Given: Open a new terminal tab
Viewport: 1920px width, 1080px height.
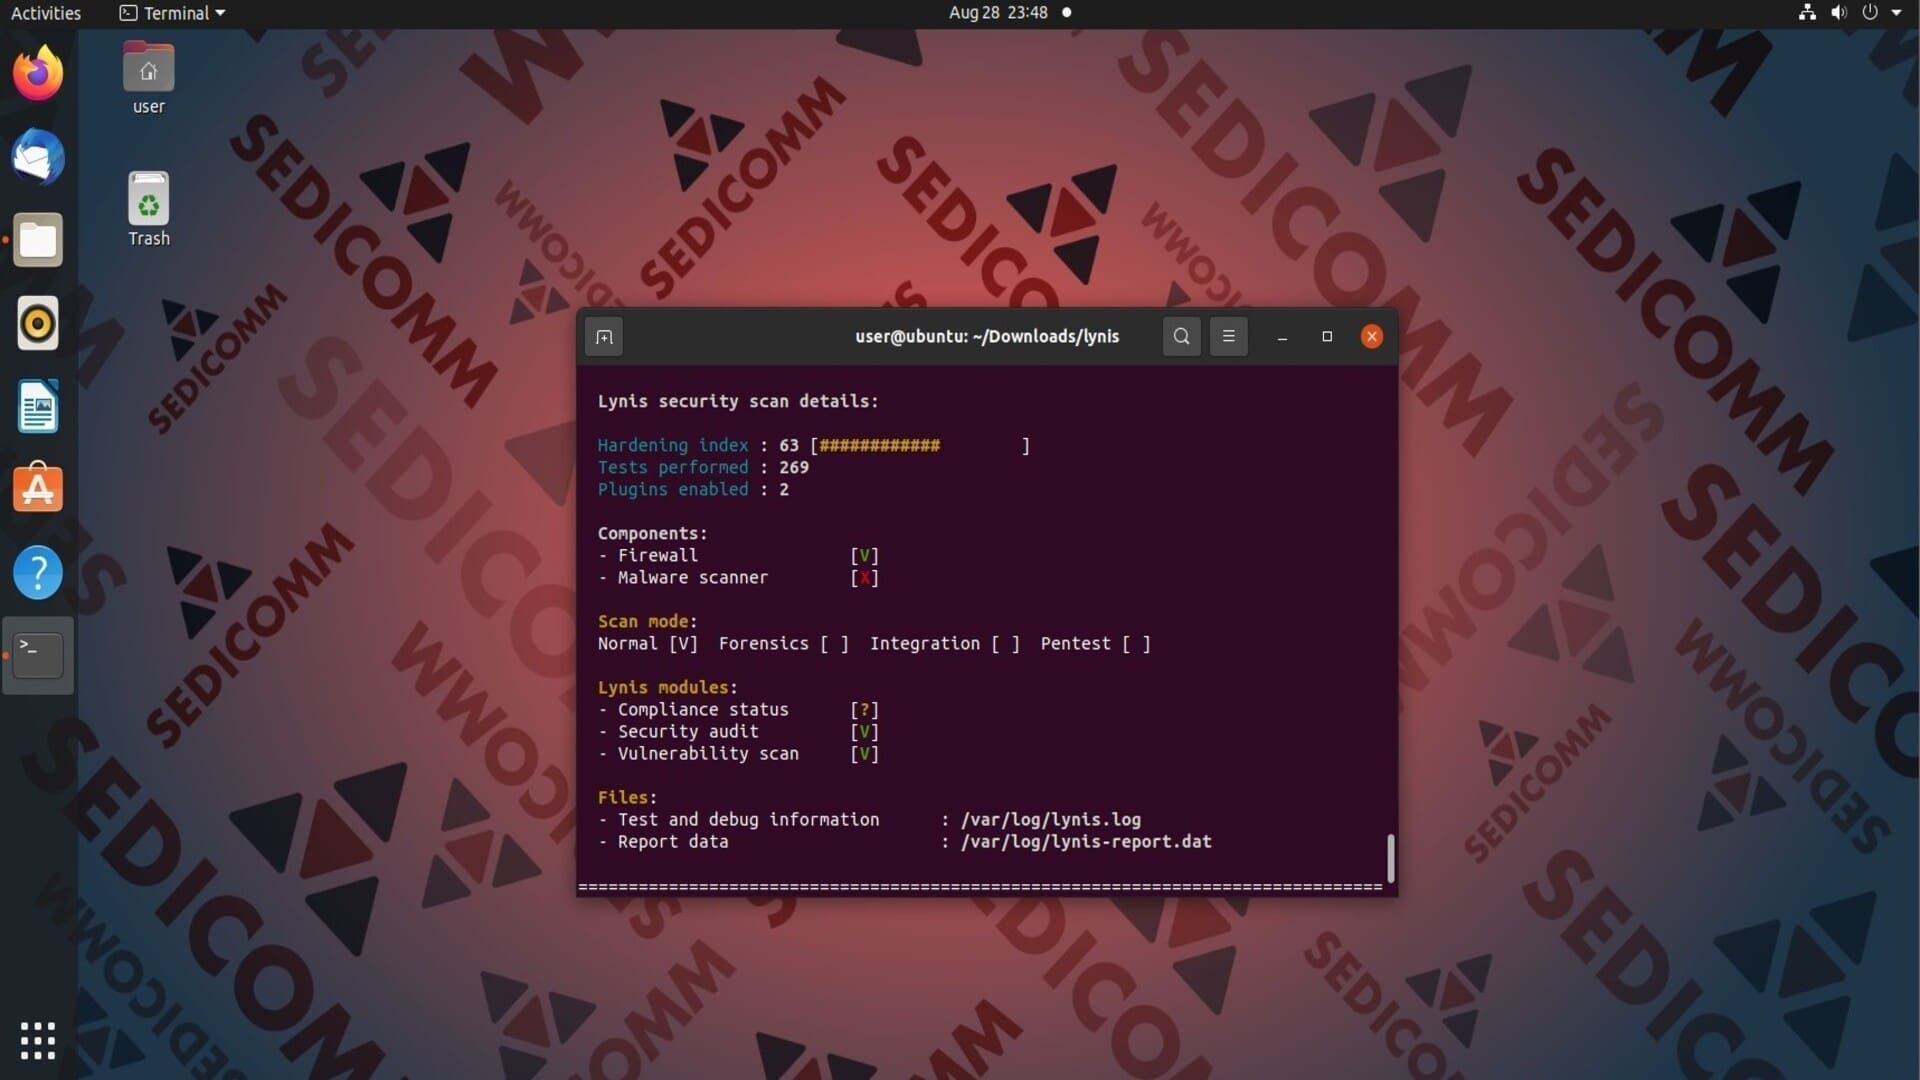Looking at the screenshot, I should coord(604,337).
